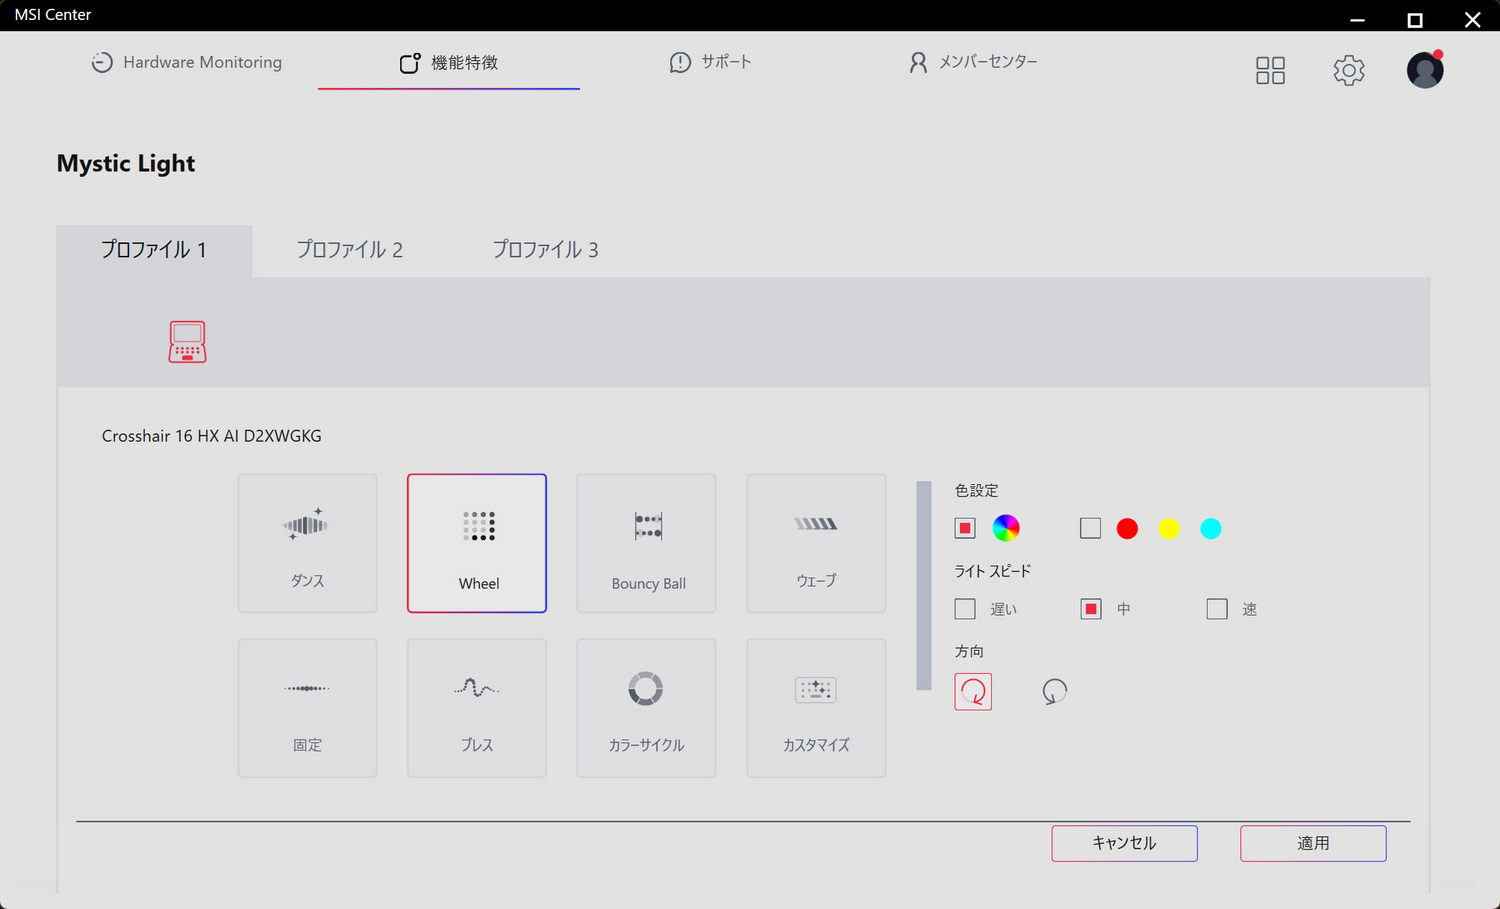Open the カスタマイズ keyboard customization effect
Viewport: 1500px width, 909px height.
coord(815,708)
